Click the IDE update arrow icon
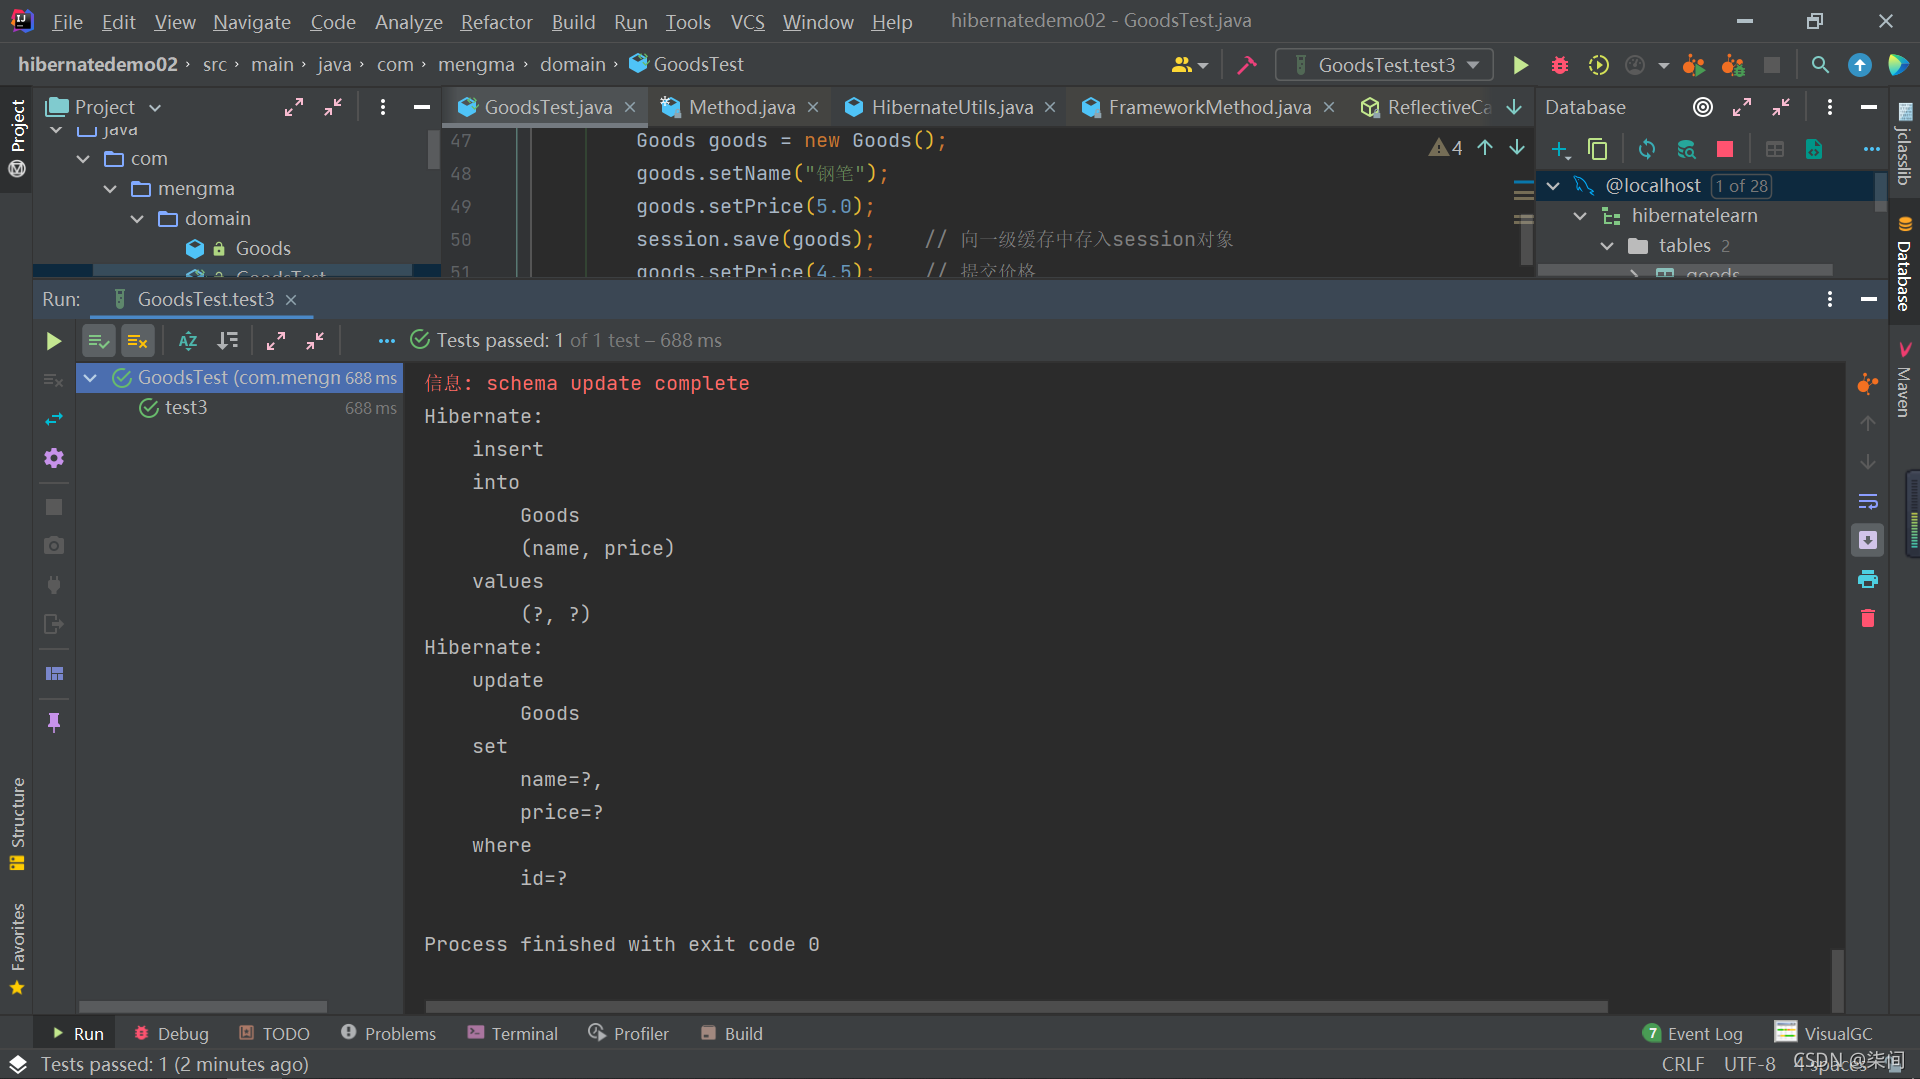The height and width of the screenshot is (1079, 1920). (x=1859, y=65)
